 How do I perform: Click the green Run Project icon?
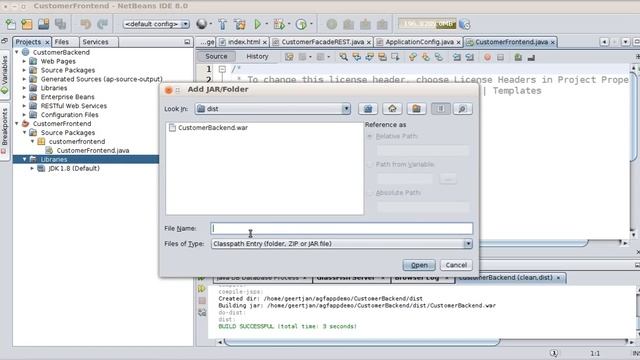tap(258, 24)
